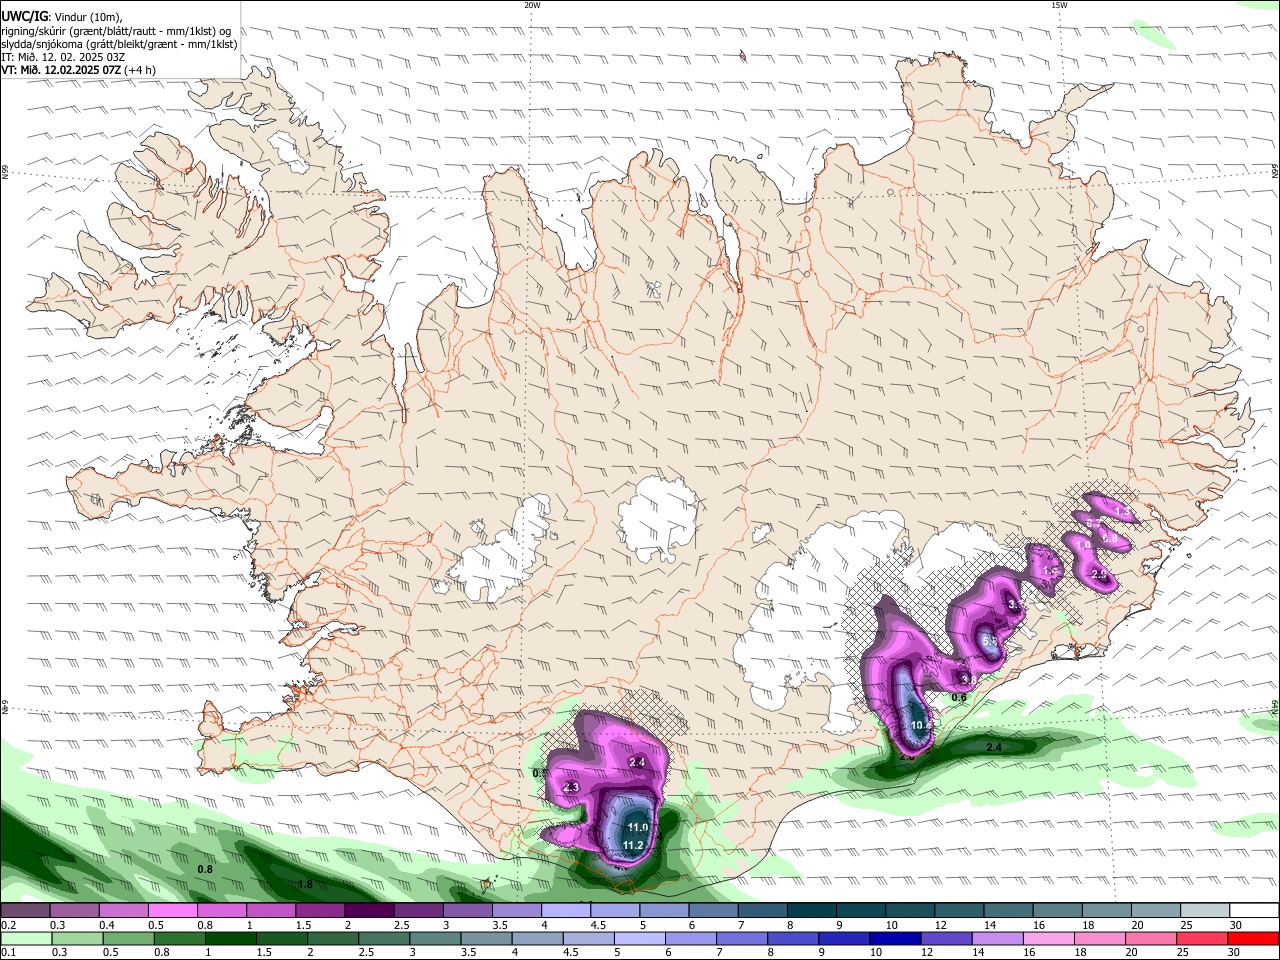Click the 0.2 label in the snow legend
The image size is (1280, 960).
click(7, 925)
